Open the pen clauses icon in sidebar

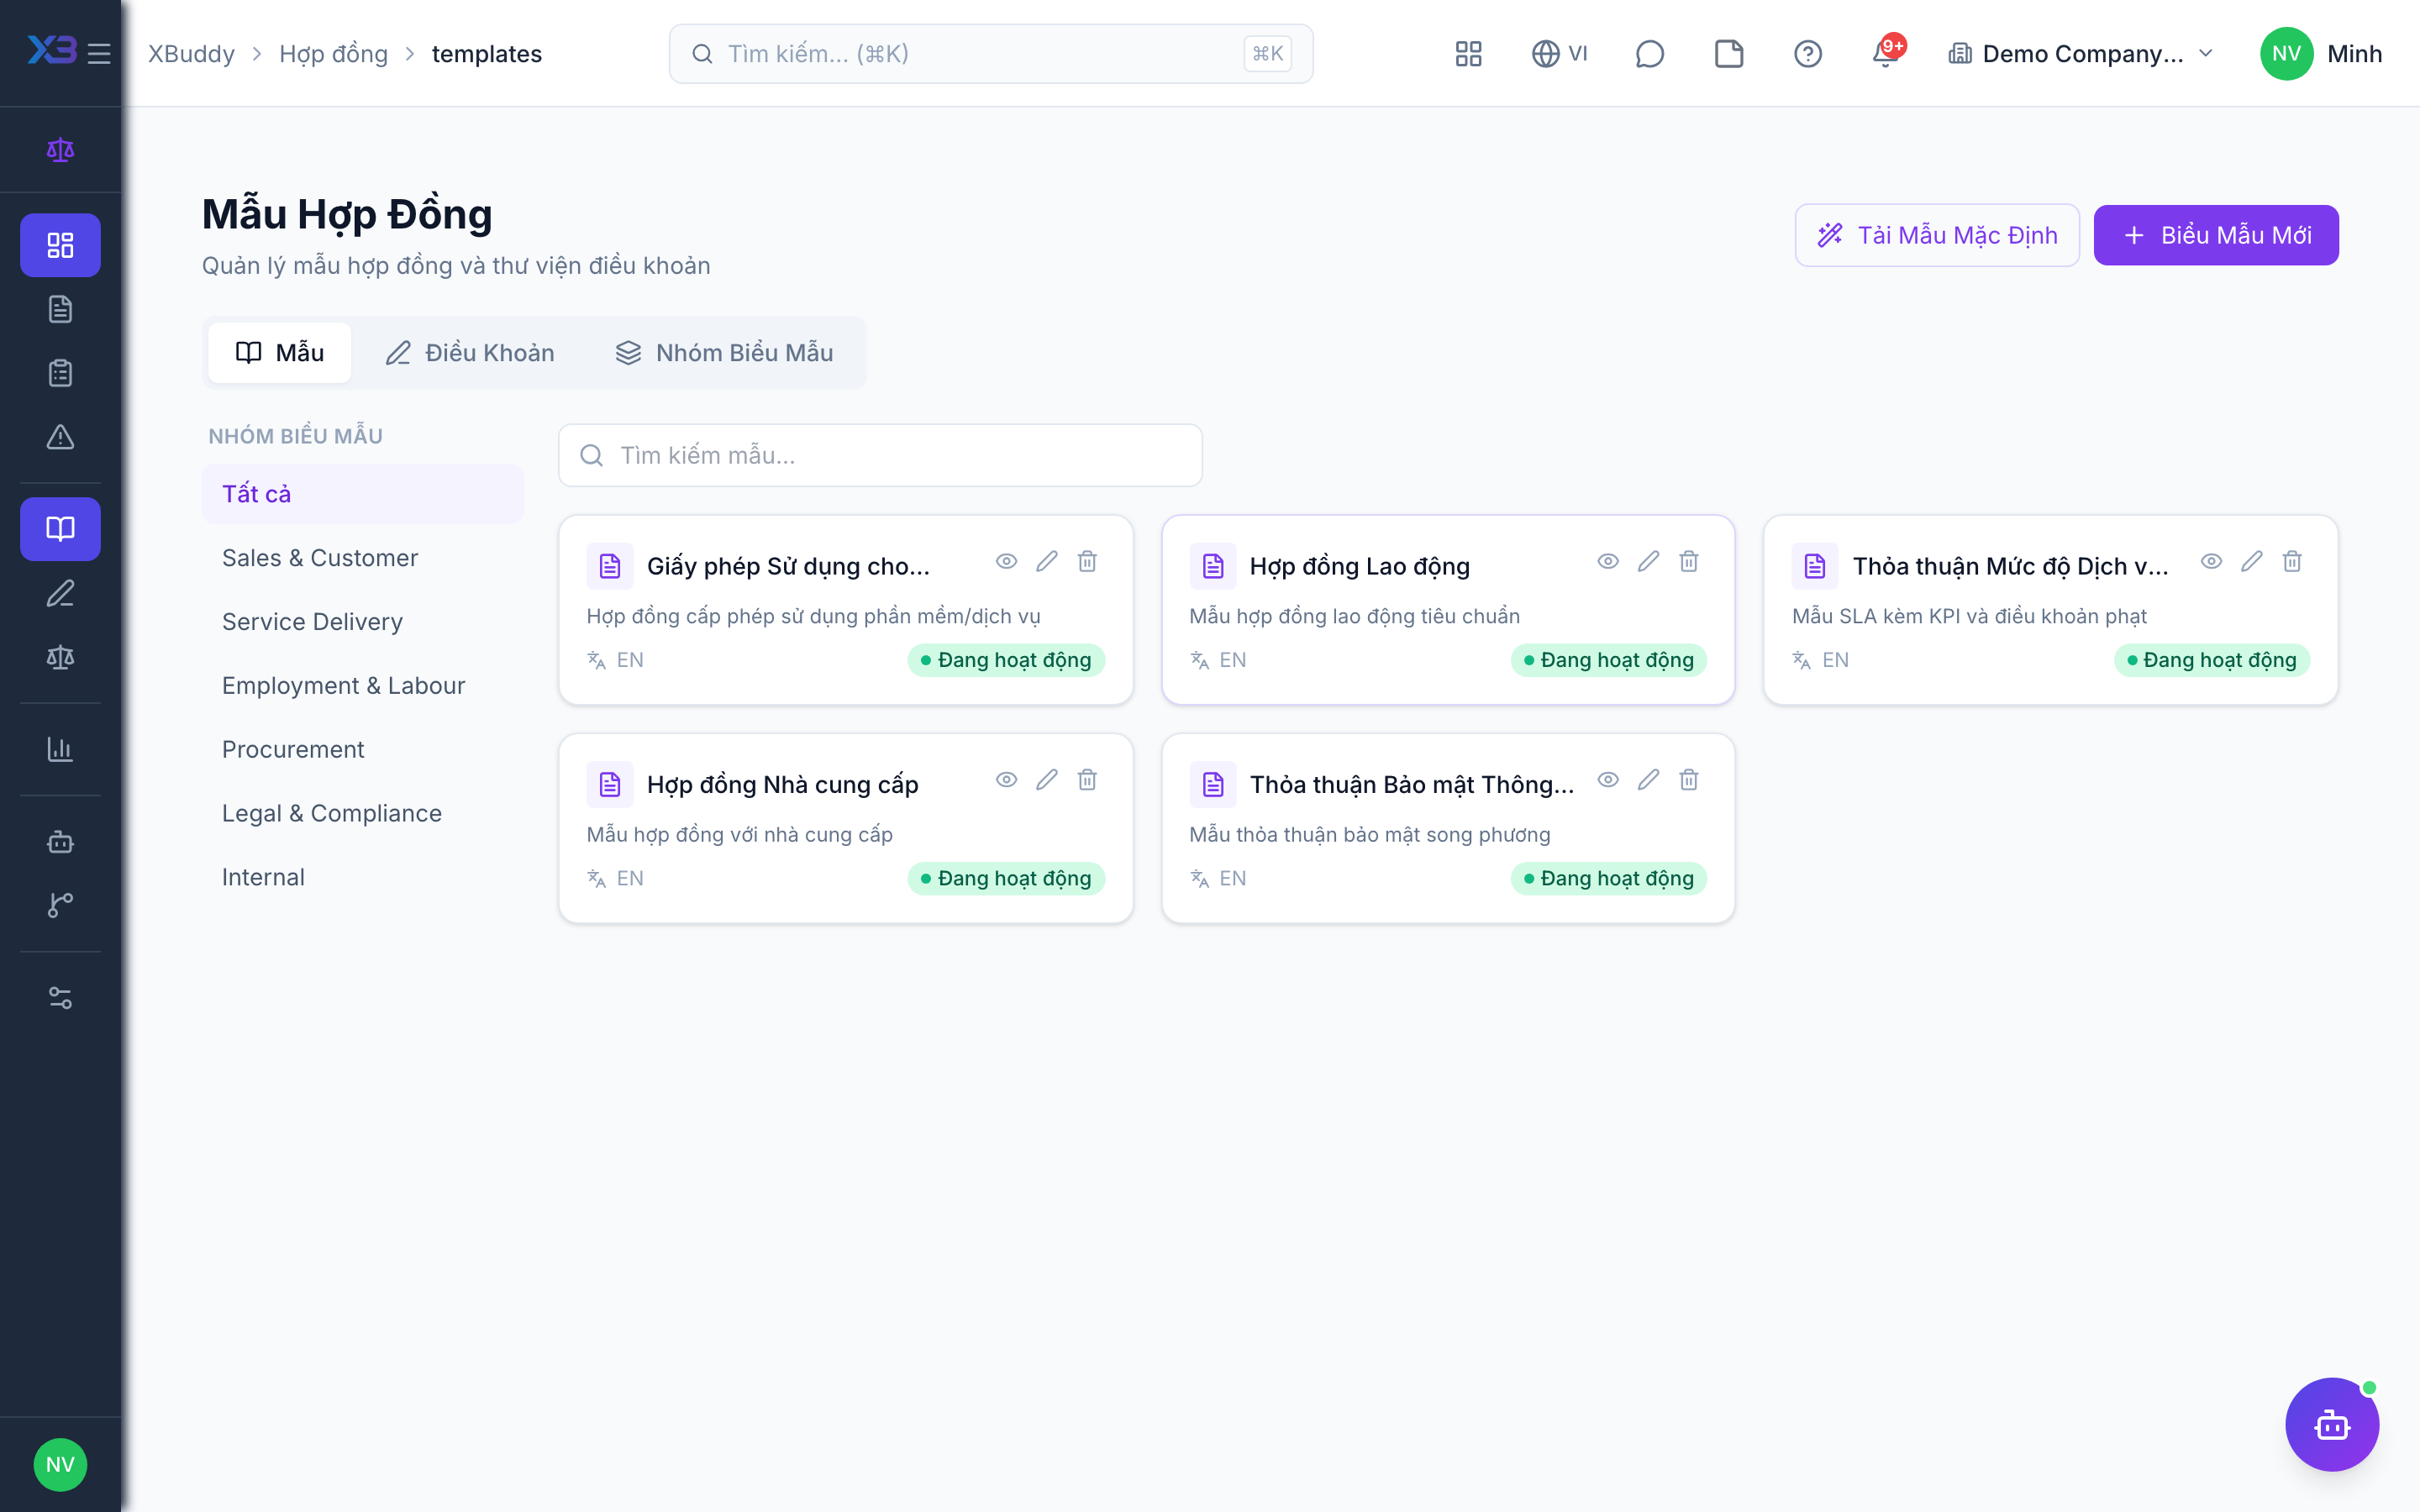point(60,593)
